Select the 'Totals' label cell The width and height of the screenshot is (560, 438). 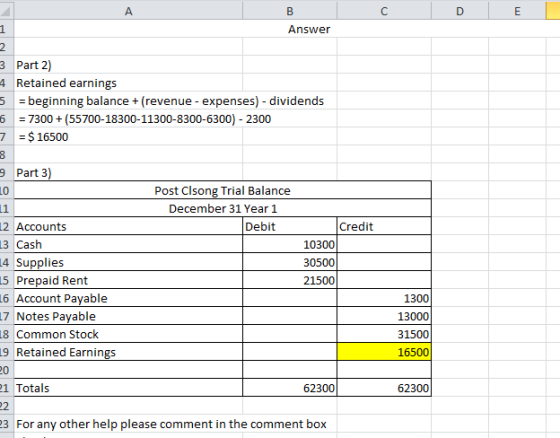point(128,388)
